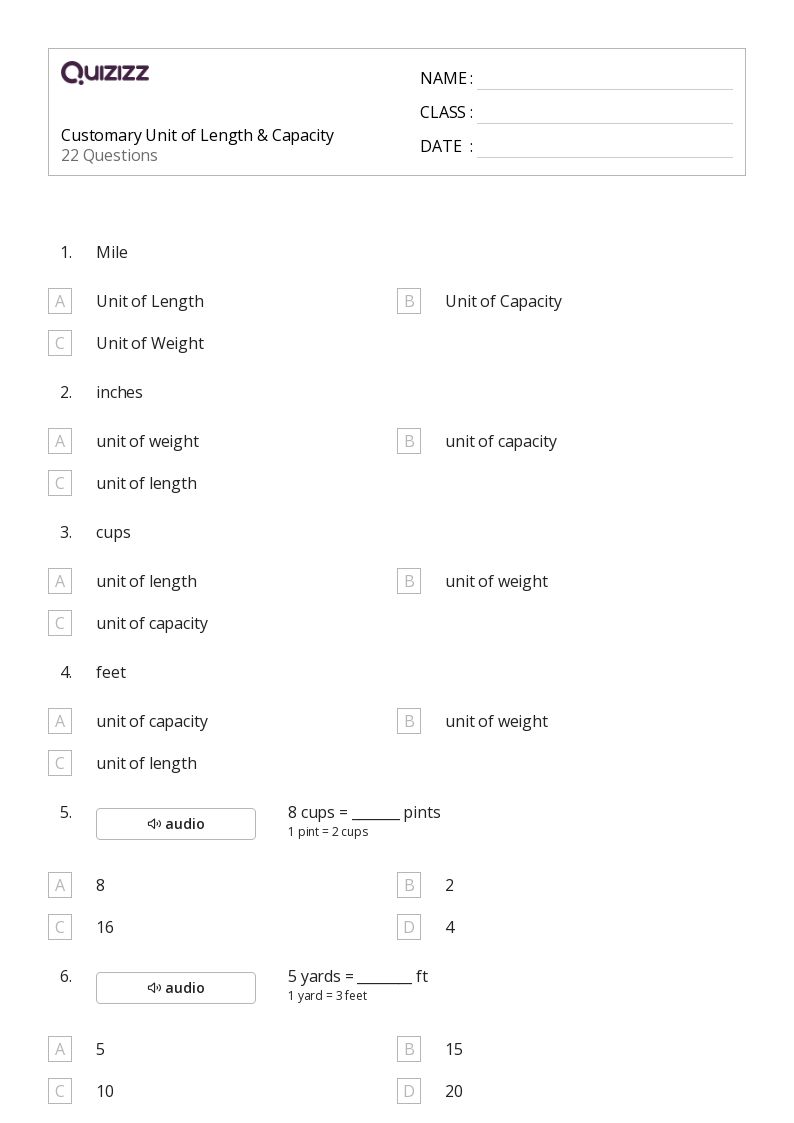Choose option C for the feet question
The height and width of the screenshot is (1123, 794).
coord(60,763)
